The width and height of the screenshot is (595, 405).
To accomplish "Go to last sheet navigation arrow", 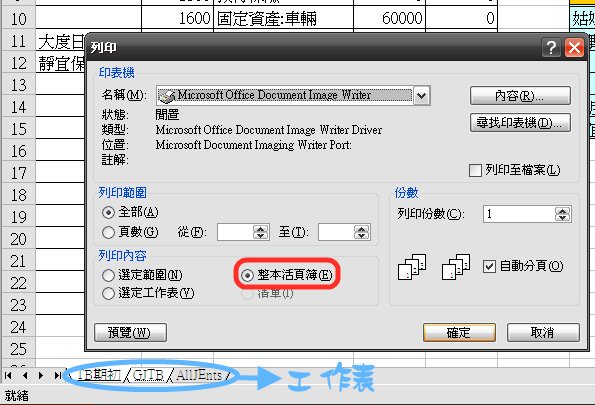I will click(58, 376).
